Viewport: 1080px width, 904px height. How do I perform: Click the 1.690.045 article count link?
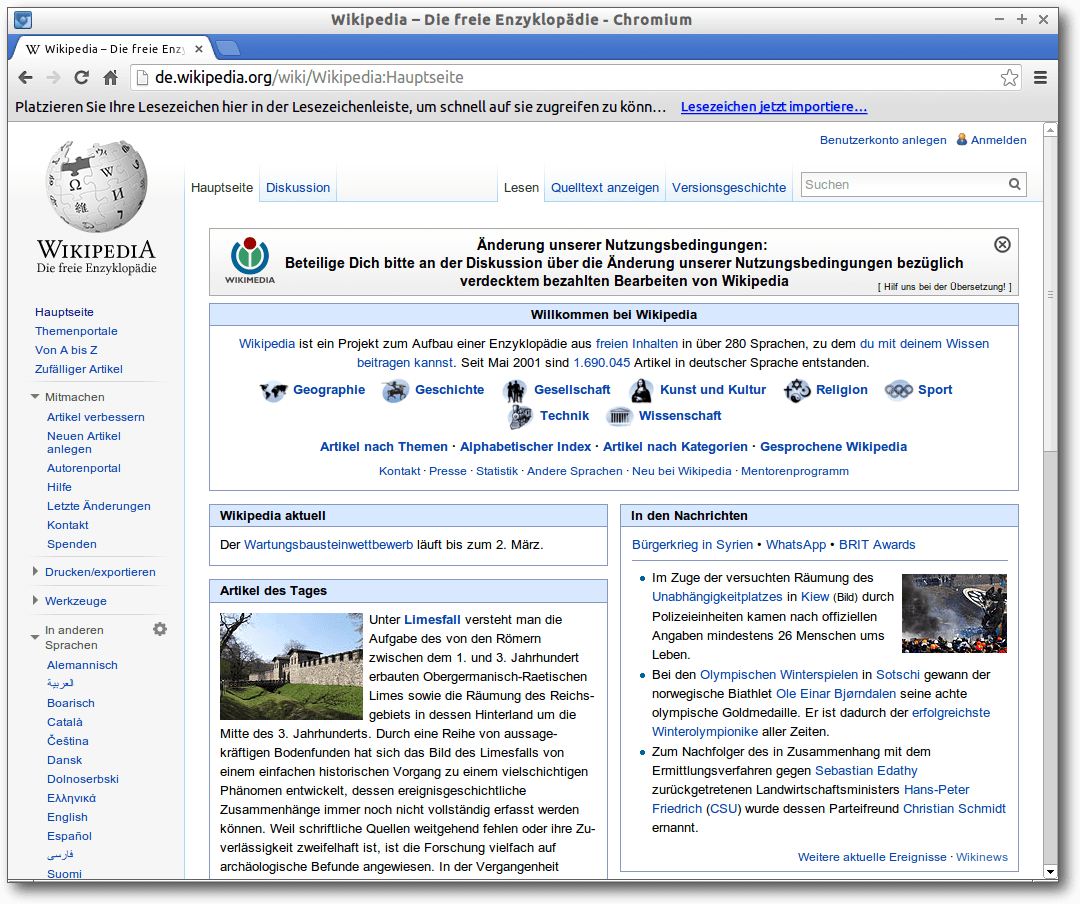(601, 362)
